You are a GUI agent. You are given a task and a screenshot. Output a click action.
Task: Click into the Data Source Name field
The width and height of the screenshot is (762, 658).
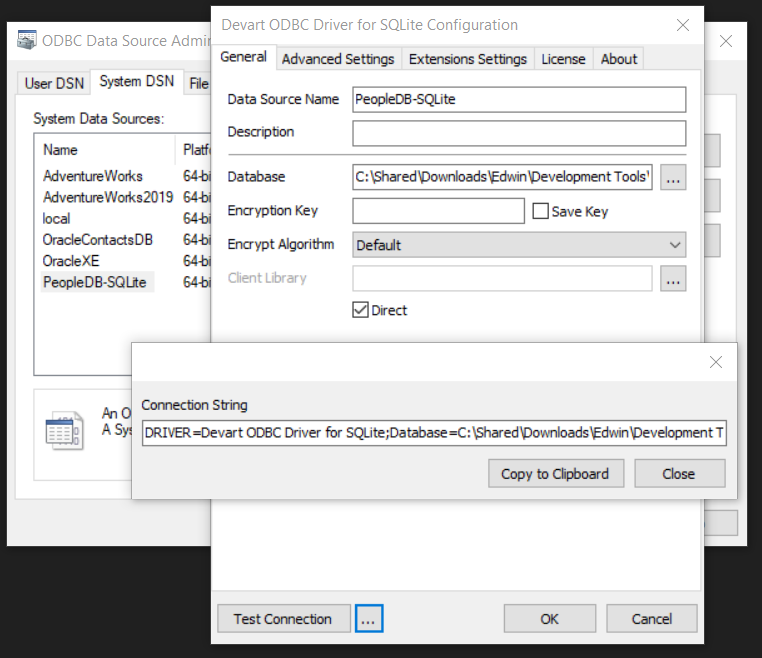tap(519, 100)
